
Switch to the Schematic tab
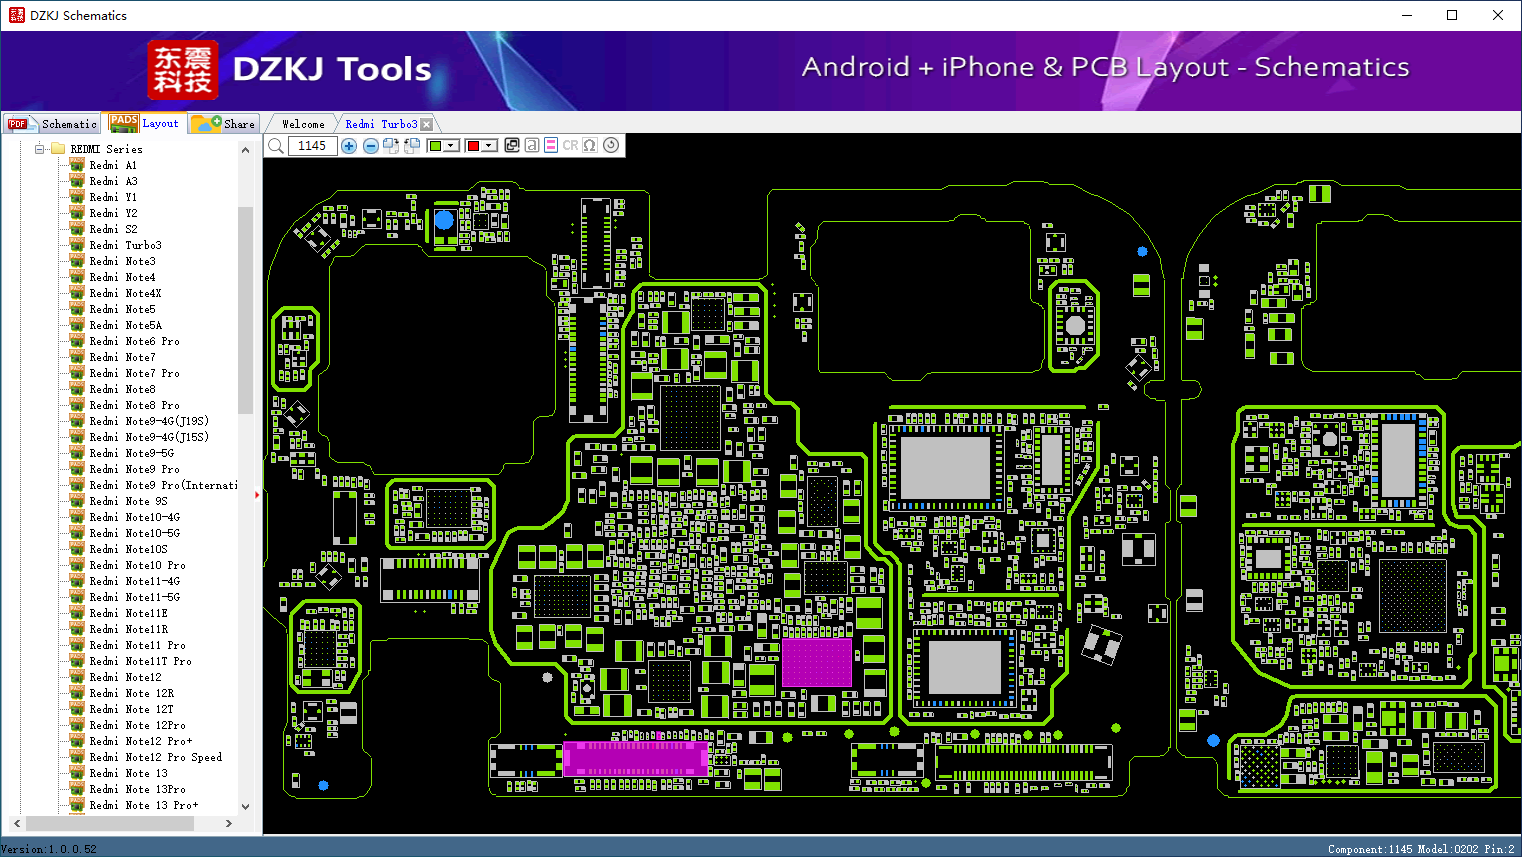click(52, 123)
